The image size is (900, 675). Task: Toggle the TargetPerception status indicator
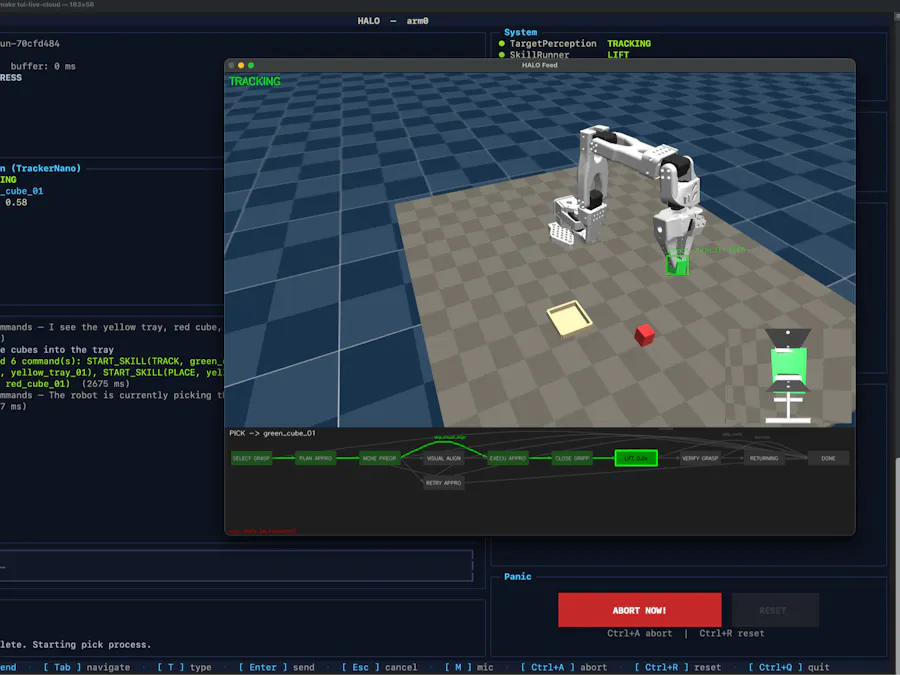tap(501, 44)
